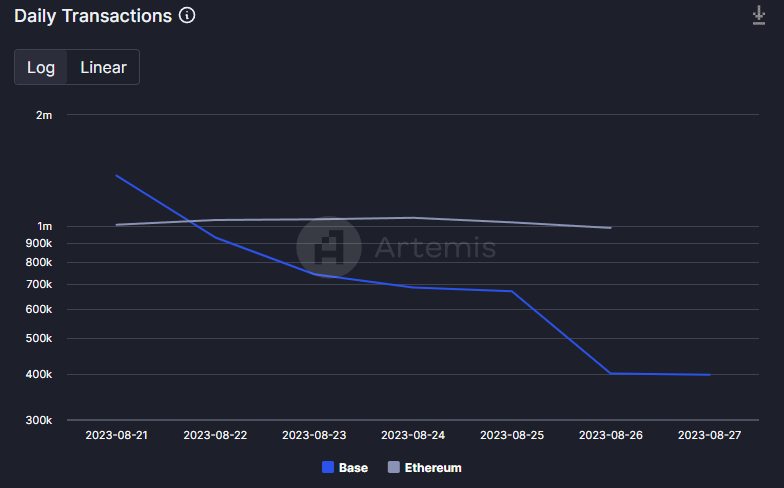Viewport: 784px width, 488px height.
Task: Click the Daily Transactions chart title
Action: pos(93,16)
